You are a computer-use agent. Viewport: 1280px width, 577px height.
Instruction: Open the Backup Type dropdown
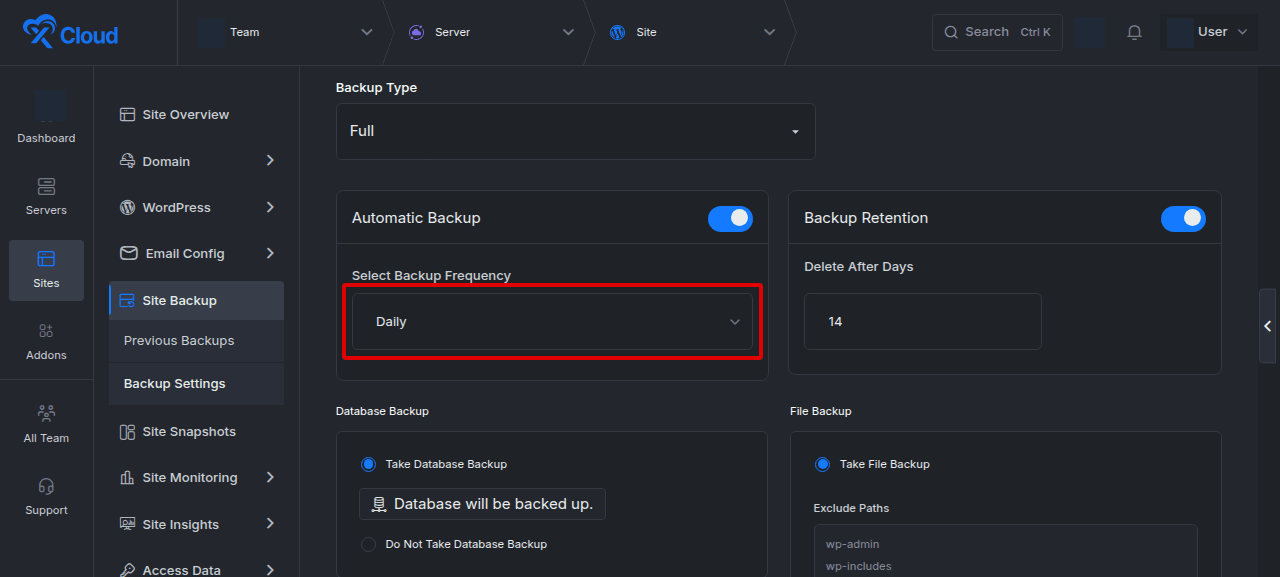coord(576,131)
